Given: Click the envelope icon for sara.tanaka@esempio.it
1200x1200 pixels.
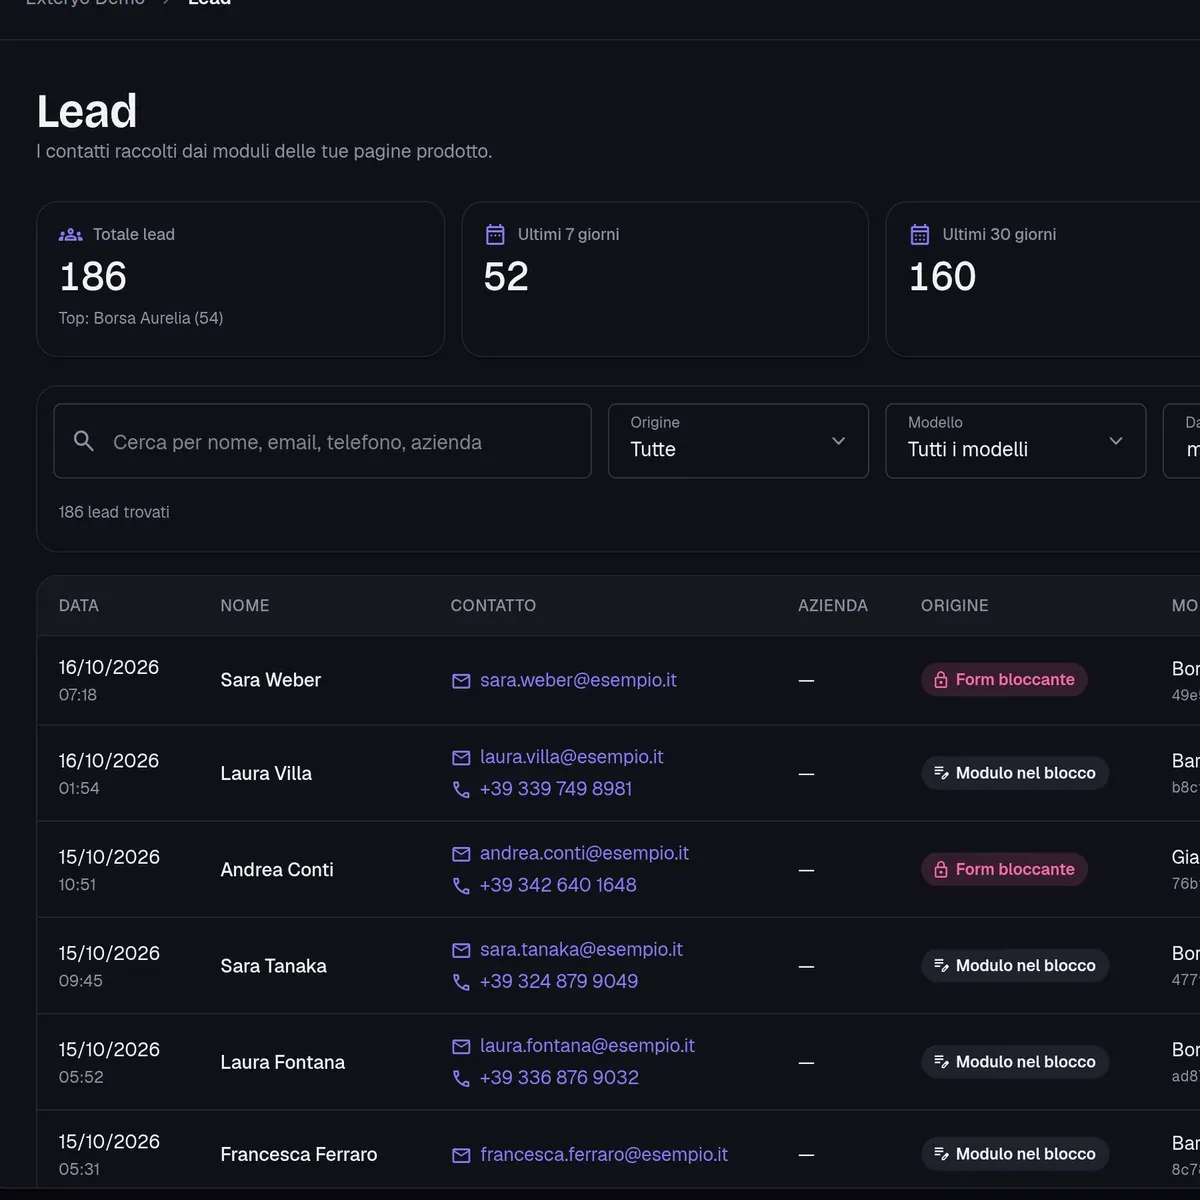Looking at the screenshot, I should 461,950.
